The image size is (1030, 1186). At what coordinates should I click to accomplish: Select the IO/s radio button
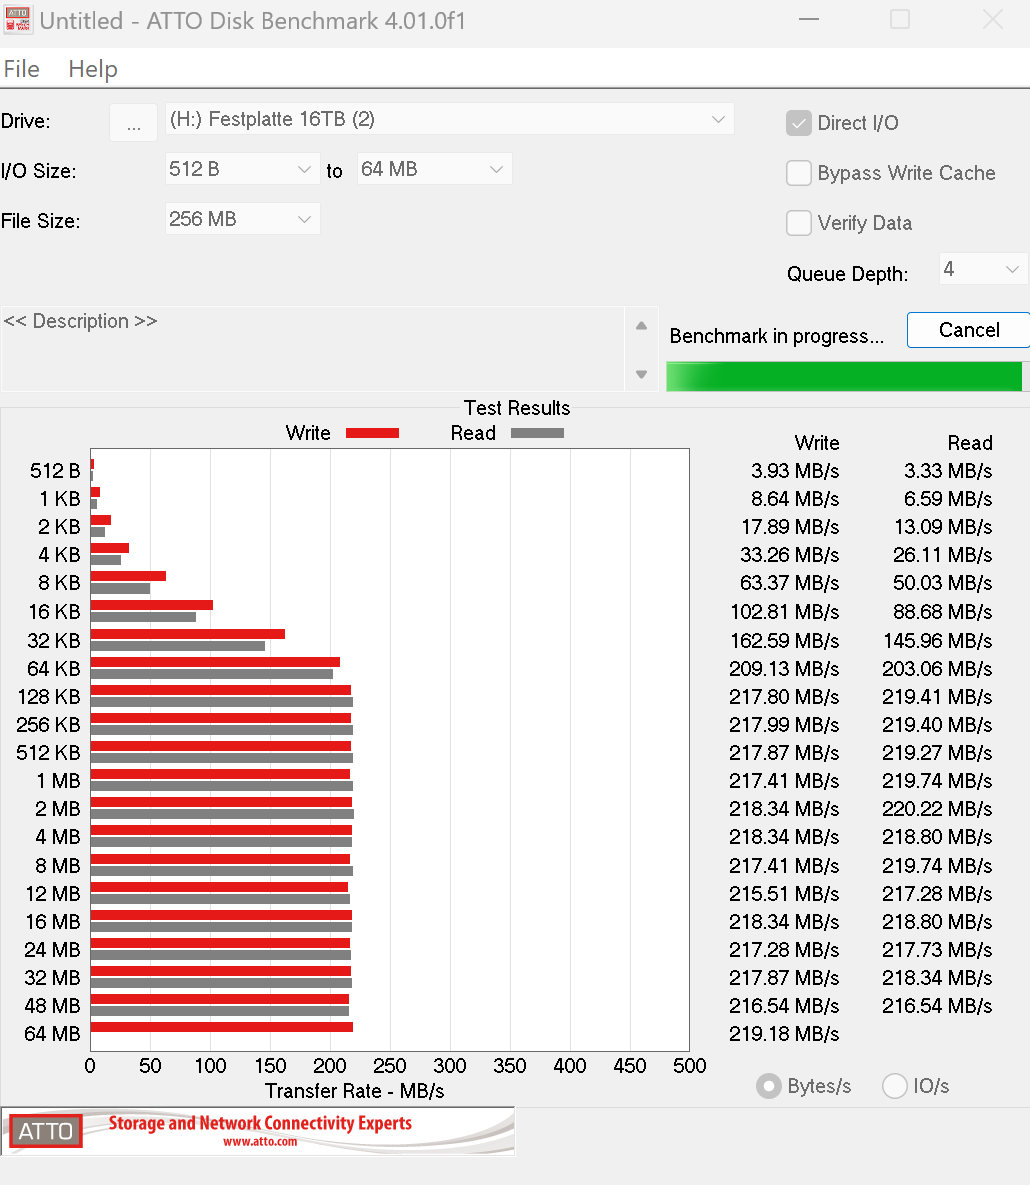[x=895, y=1086]
